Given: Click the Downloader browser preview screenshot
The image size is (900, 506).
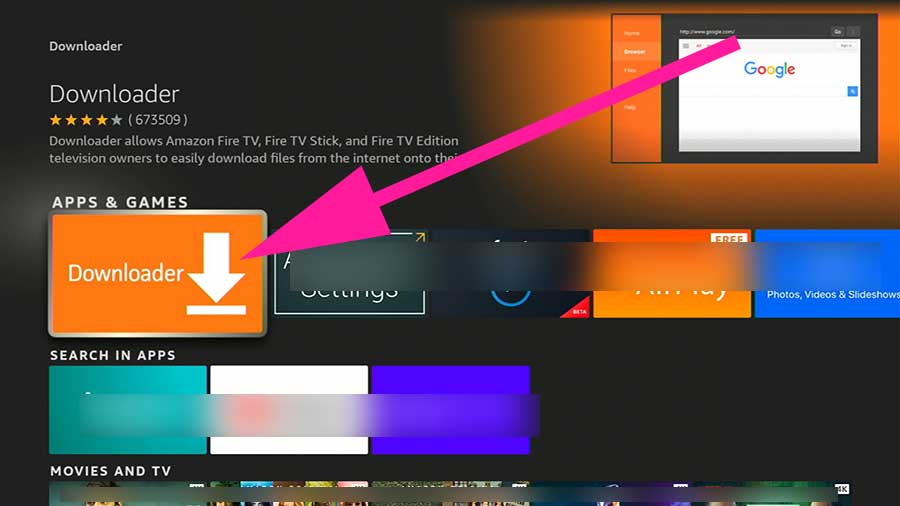Looking at the screenshot, I should click(x=744, y=88).
